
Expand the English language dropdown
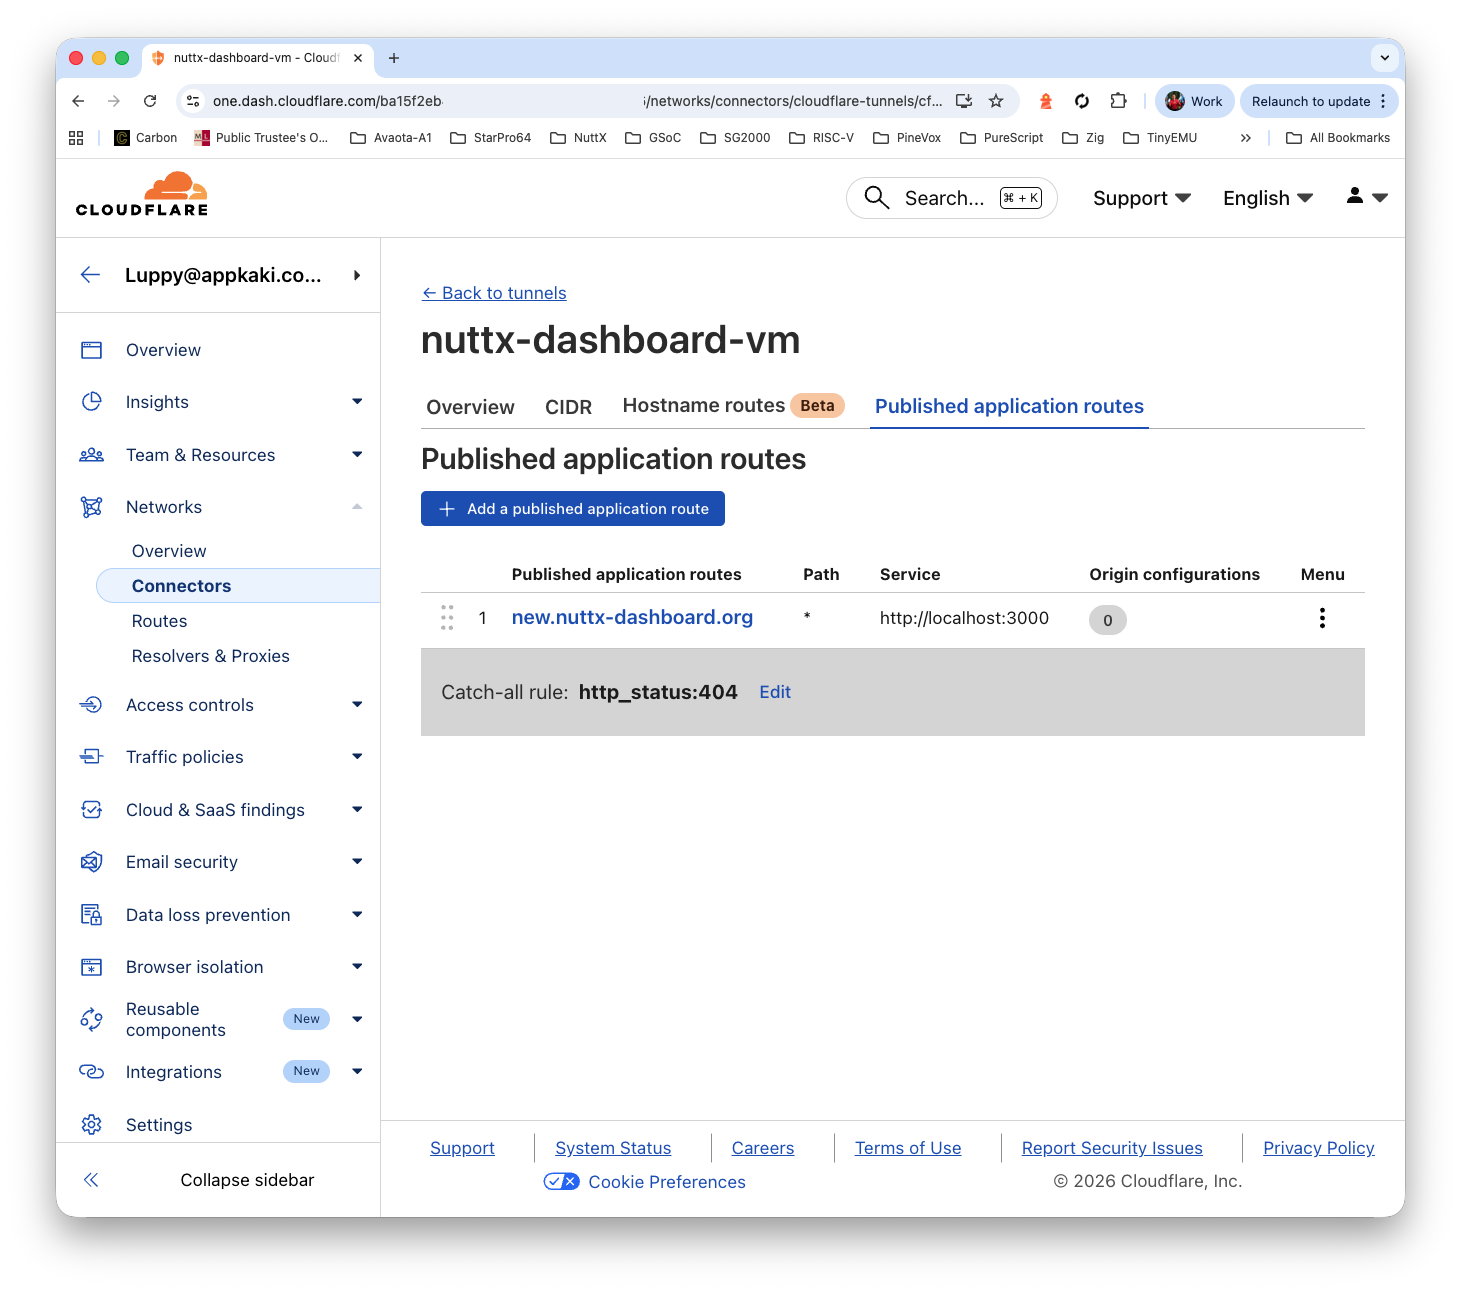[x=1267, y=197]
